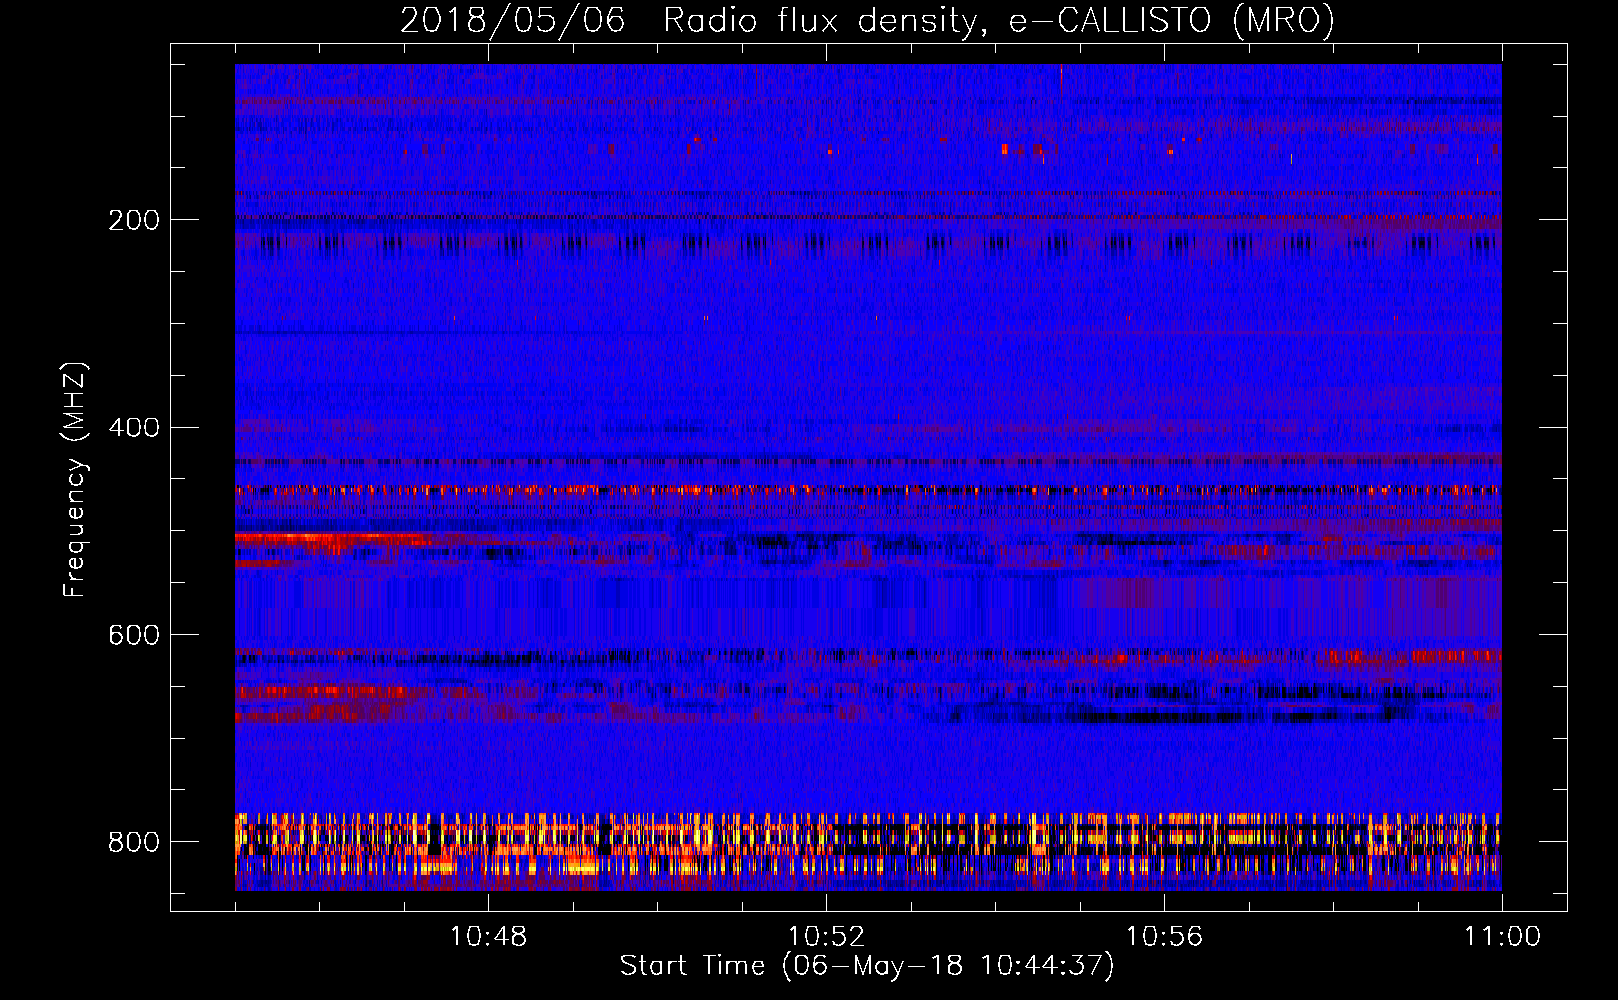Viewport: 1618px width, 1000px height.
Task: Click the 10:52 time tick label
Action: [826, 936]
